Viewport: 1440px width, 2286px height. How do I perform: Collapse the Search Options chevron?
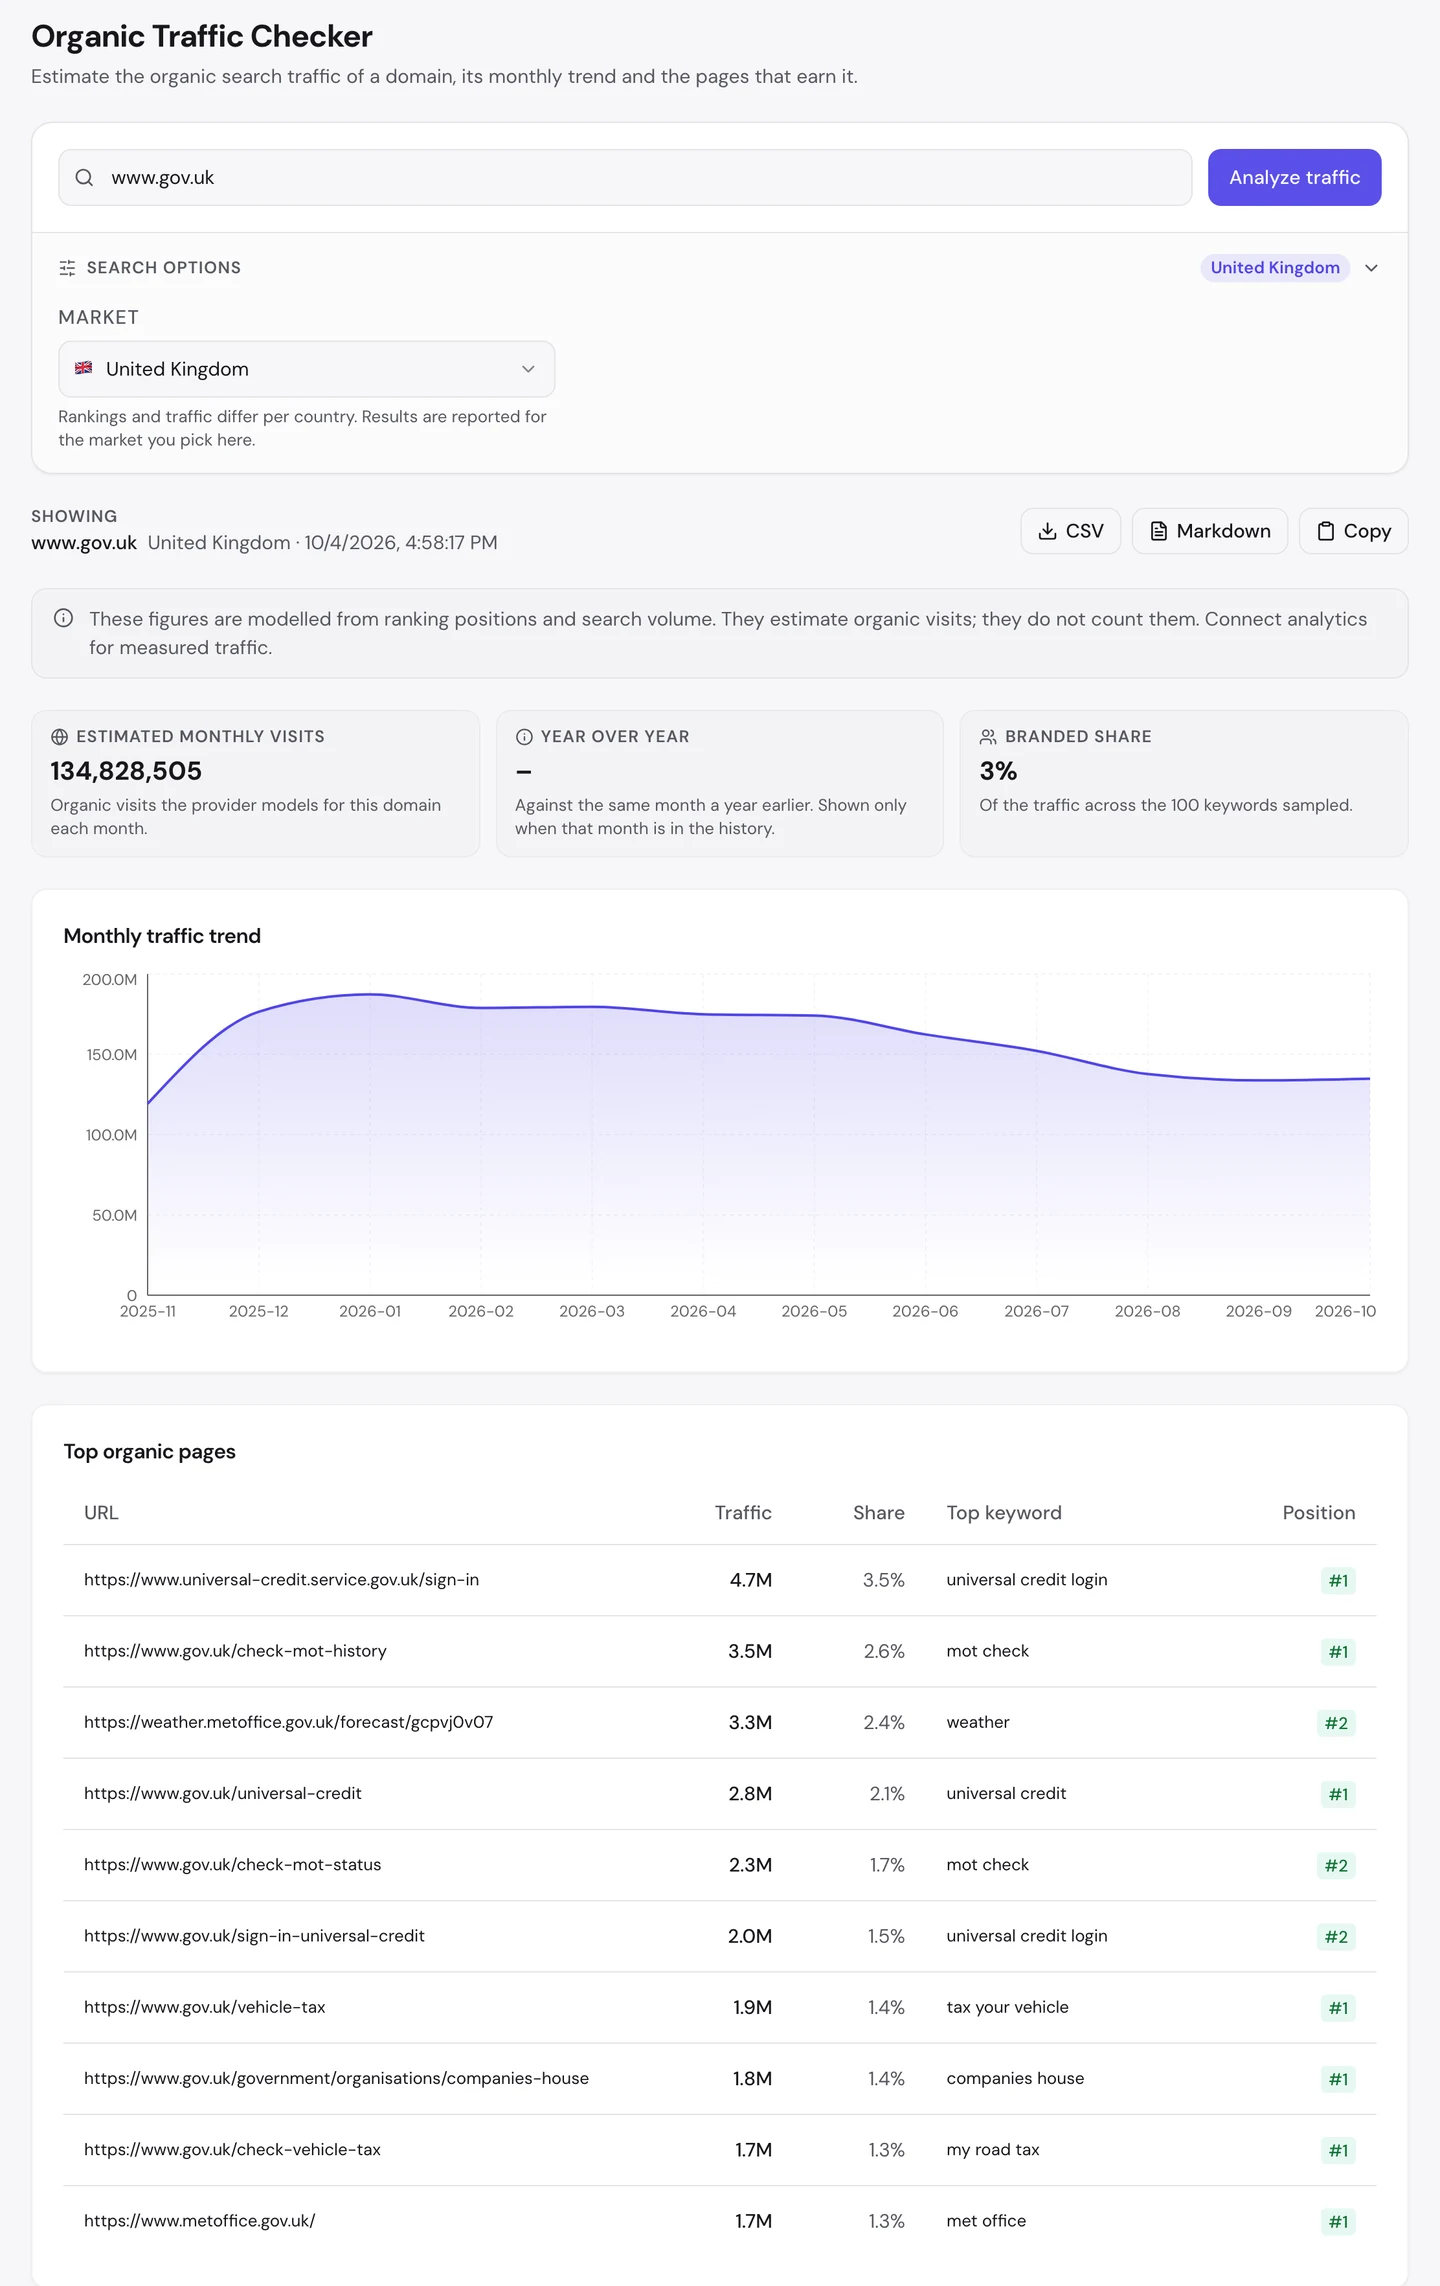click(1372, 268)
